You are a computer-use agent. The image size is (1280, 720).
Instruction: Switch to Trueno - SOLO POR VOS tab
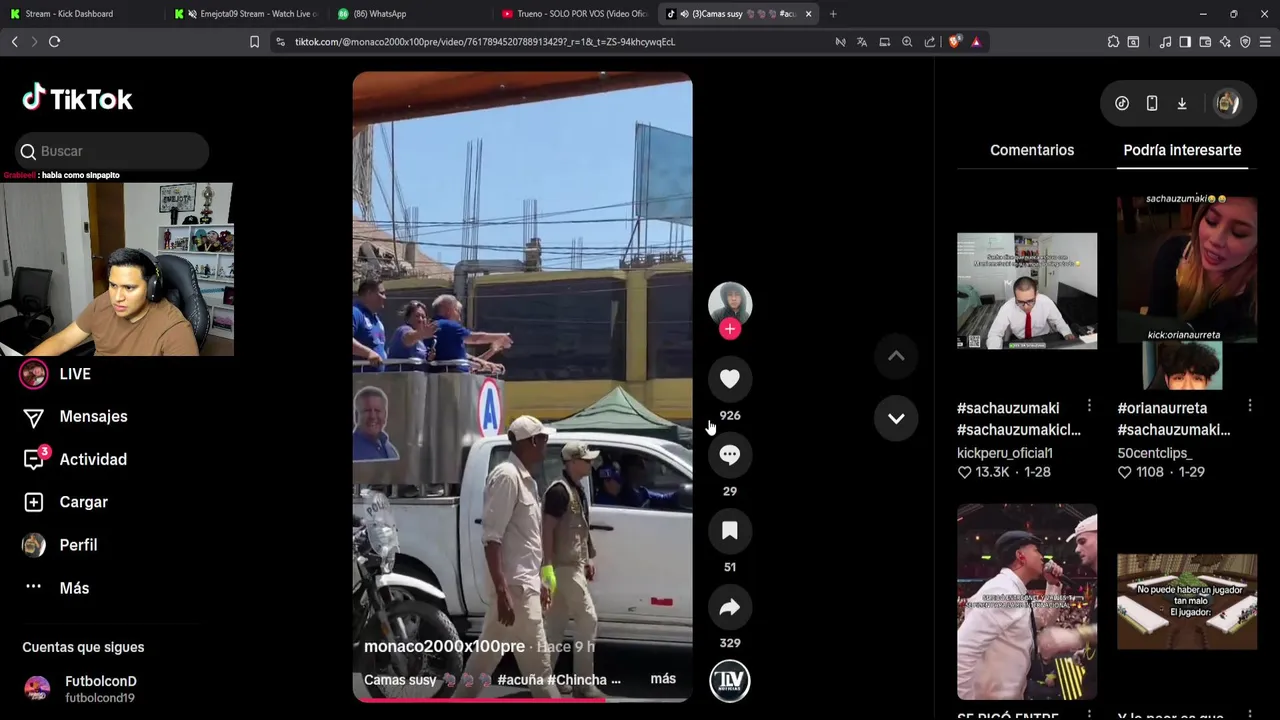click(x=573, y=14)
